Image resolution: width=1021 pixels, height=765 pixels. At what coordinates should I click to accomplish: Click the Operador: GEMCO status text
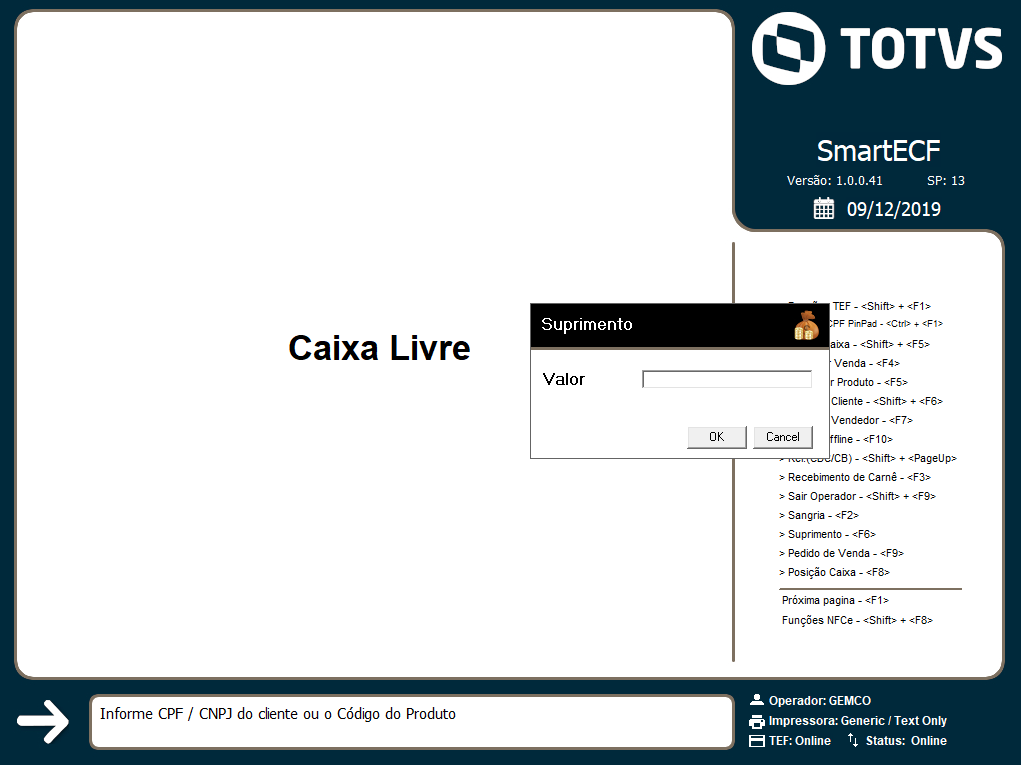[x=820, y=701]
